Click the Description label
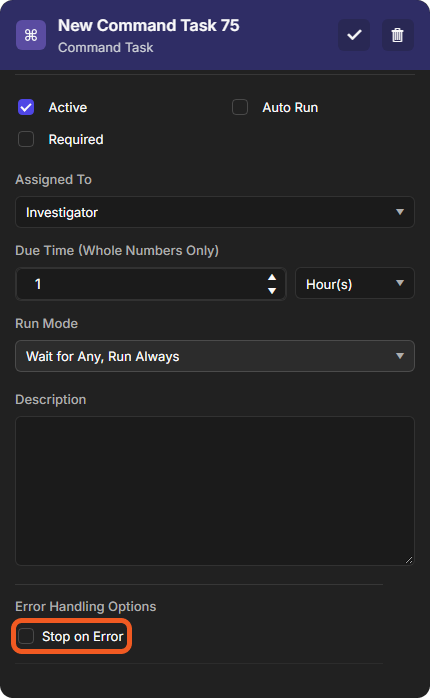This screenshot has width=430, height=698. click(51, 399)
